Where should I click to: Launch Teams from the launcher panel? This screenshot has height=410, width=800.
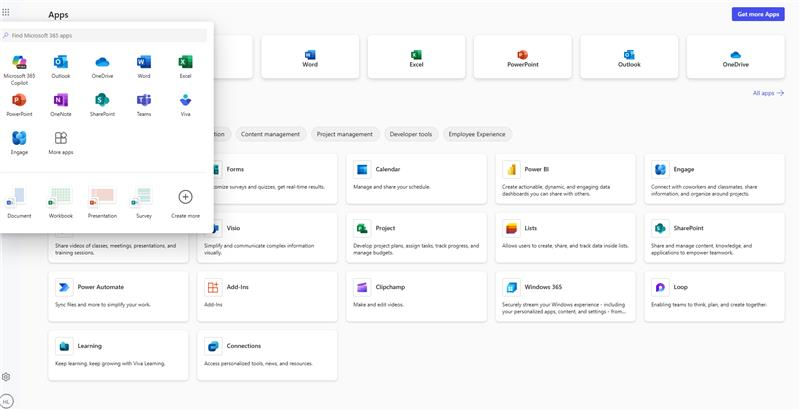[x=144, y=105]
